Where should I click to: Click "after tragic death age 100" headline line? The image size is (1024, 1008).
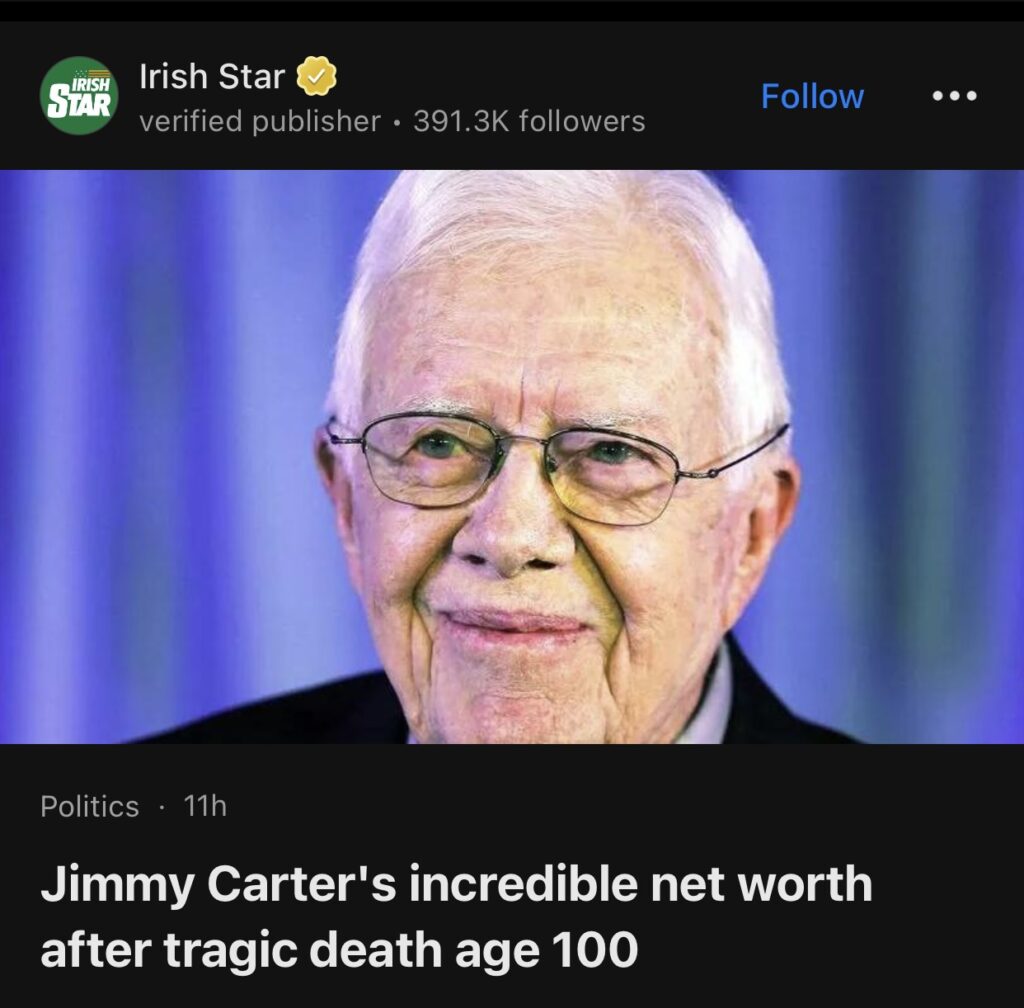[x=339, y=948]
